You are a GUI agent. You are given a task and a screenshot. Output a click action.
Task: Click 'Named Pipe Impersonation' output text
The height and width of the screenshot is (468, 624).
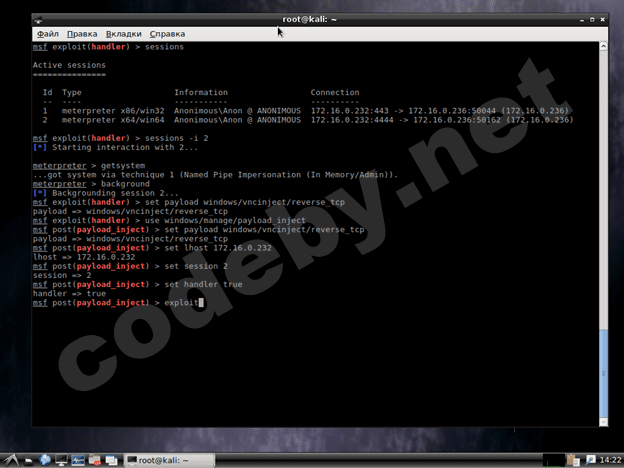242,175
